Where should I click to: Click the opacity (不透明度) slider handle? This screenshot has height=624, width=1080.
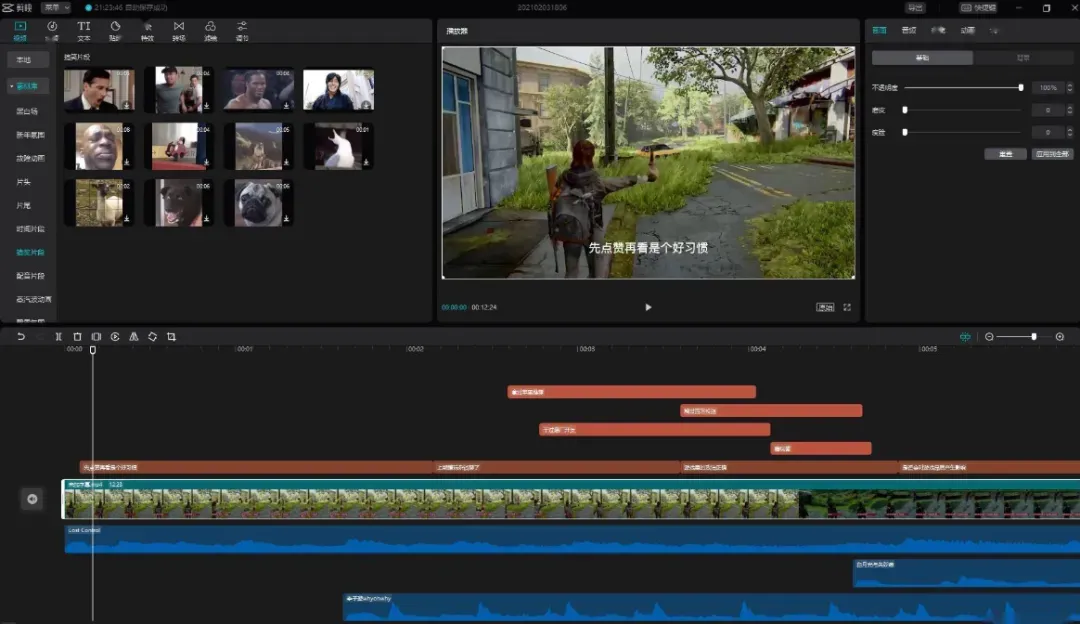(1020, 88)
